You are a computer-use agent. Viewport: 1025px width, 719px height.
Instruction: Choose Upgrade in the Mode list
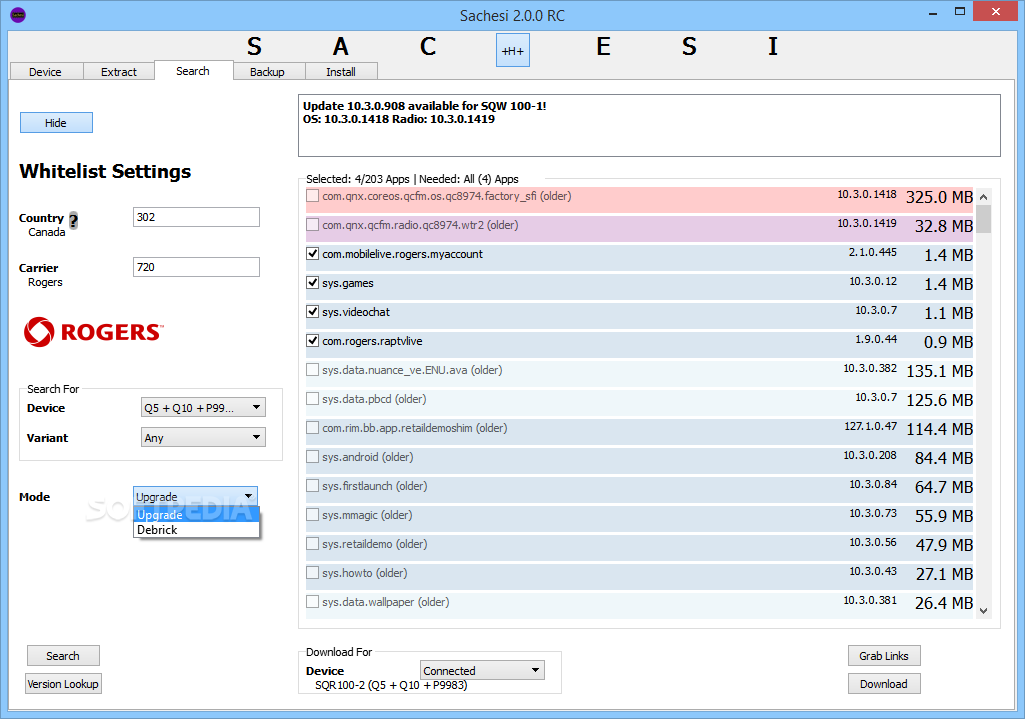tap(196, 514)
